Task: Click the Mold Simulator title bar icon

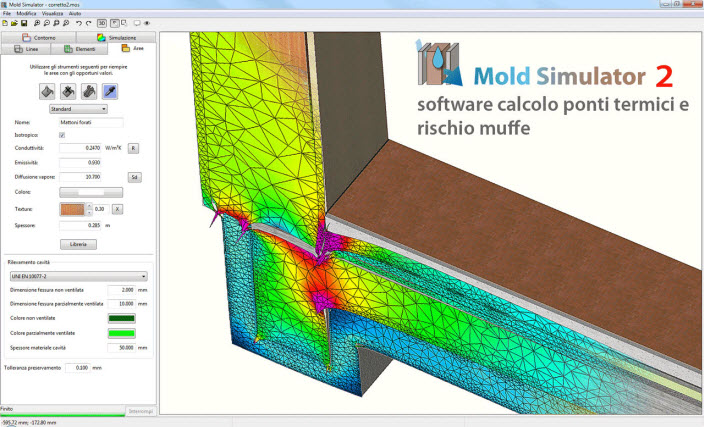Action: coord(4,4)
